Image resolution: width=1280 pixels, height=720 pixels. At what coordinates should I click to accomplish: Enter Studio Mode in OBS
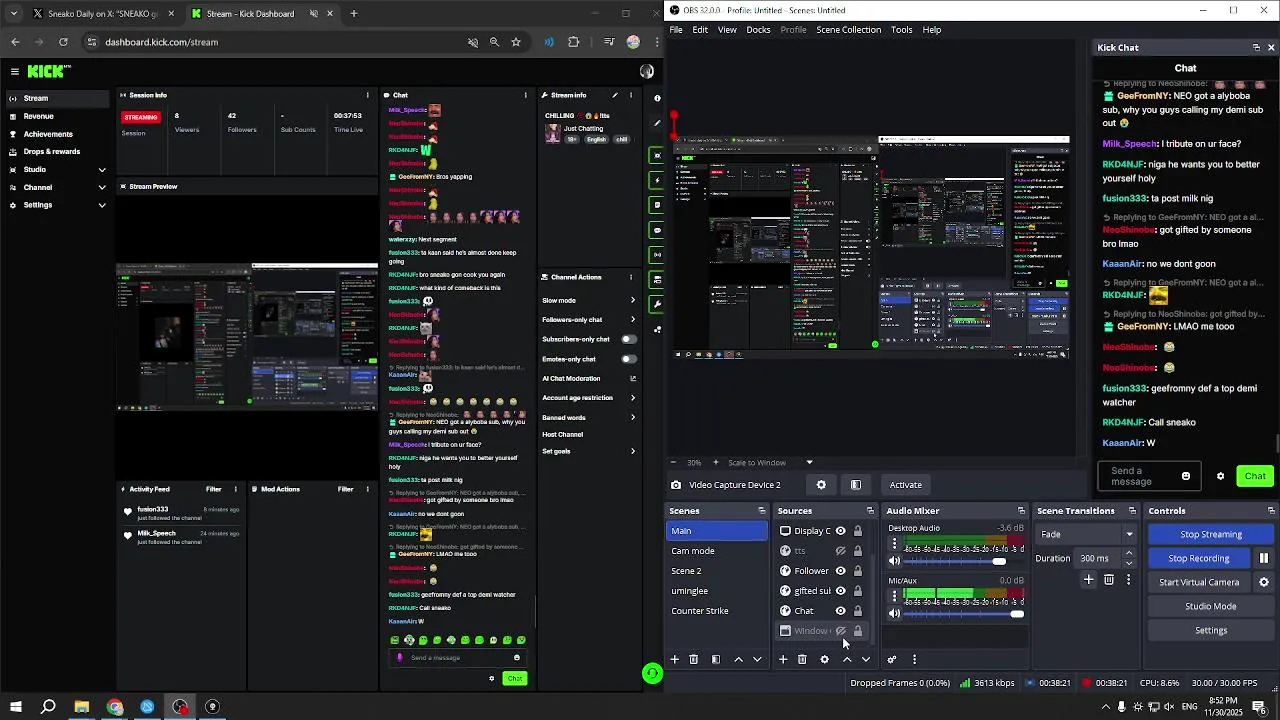(x=1210, y=606)
